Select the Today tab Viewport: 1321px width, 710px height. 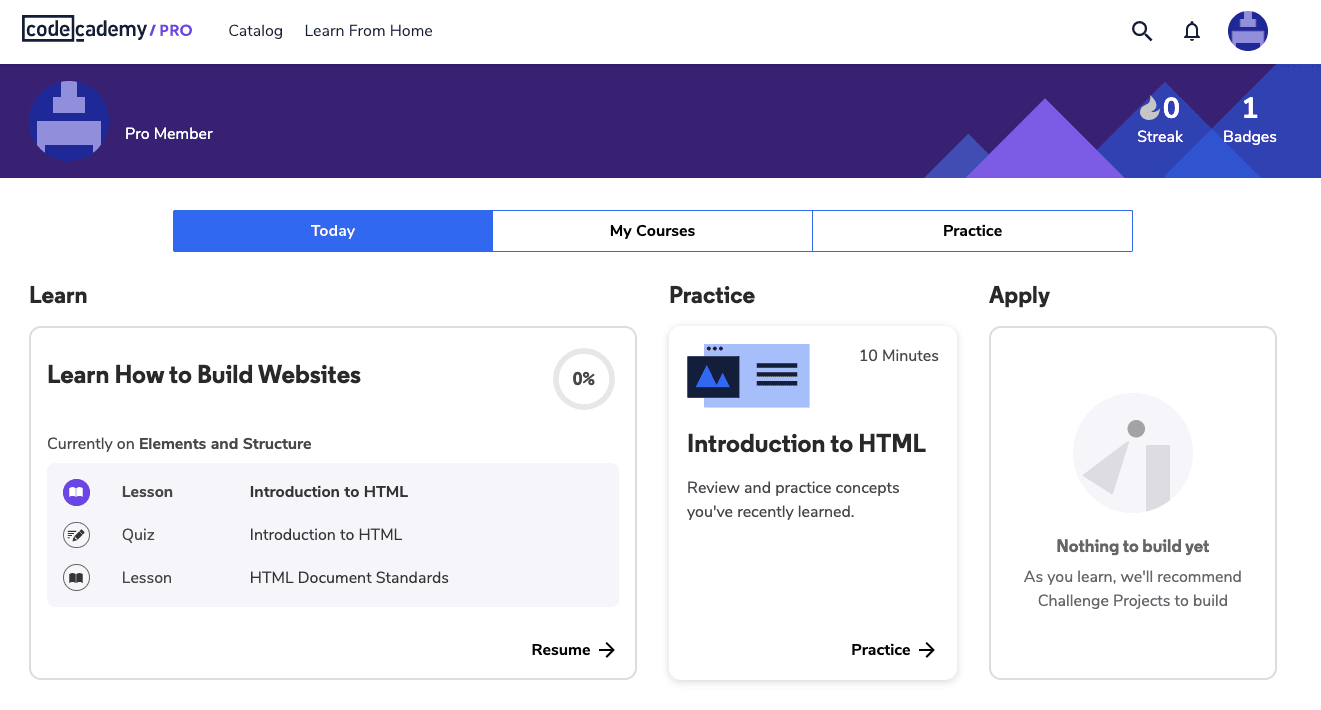333,231
